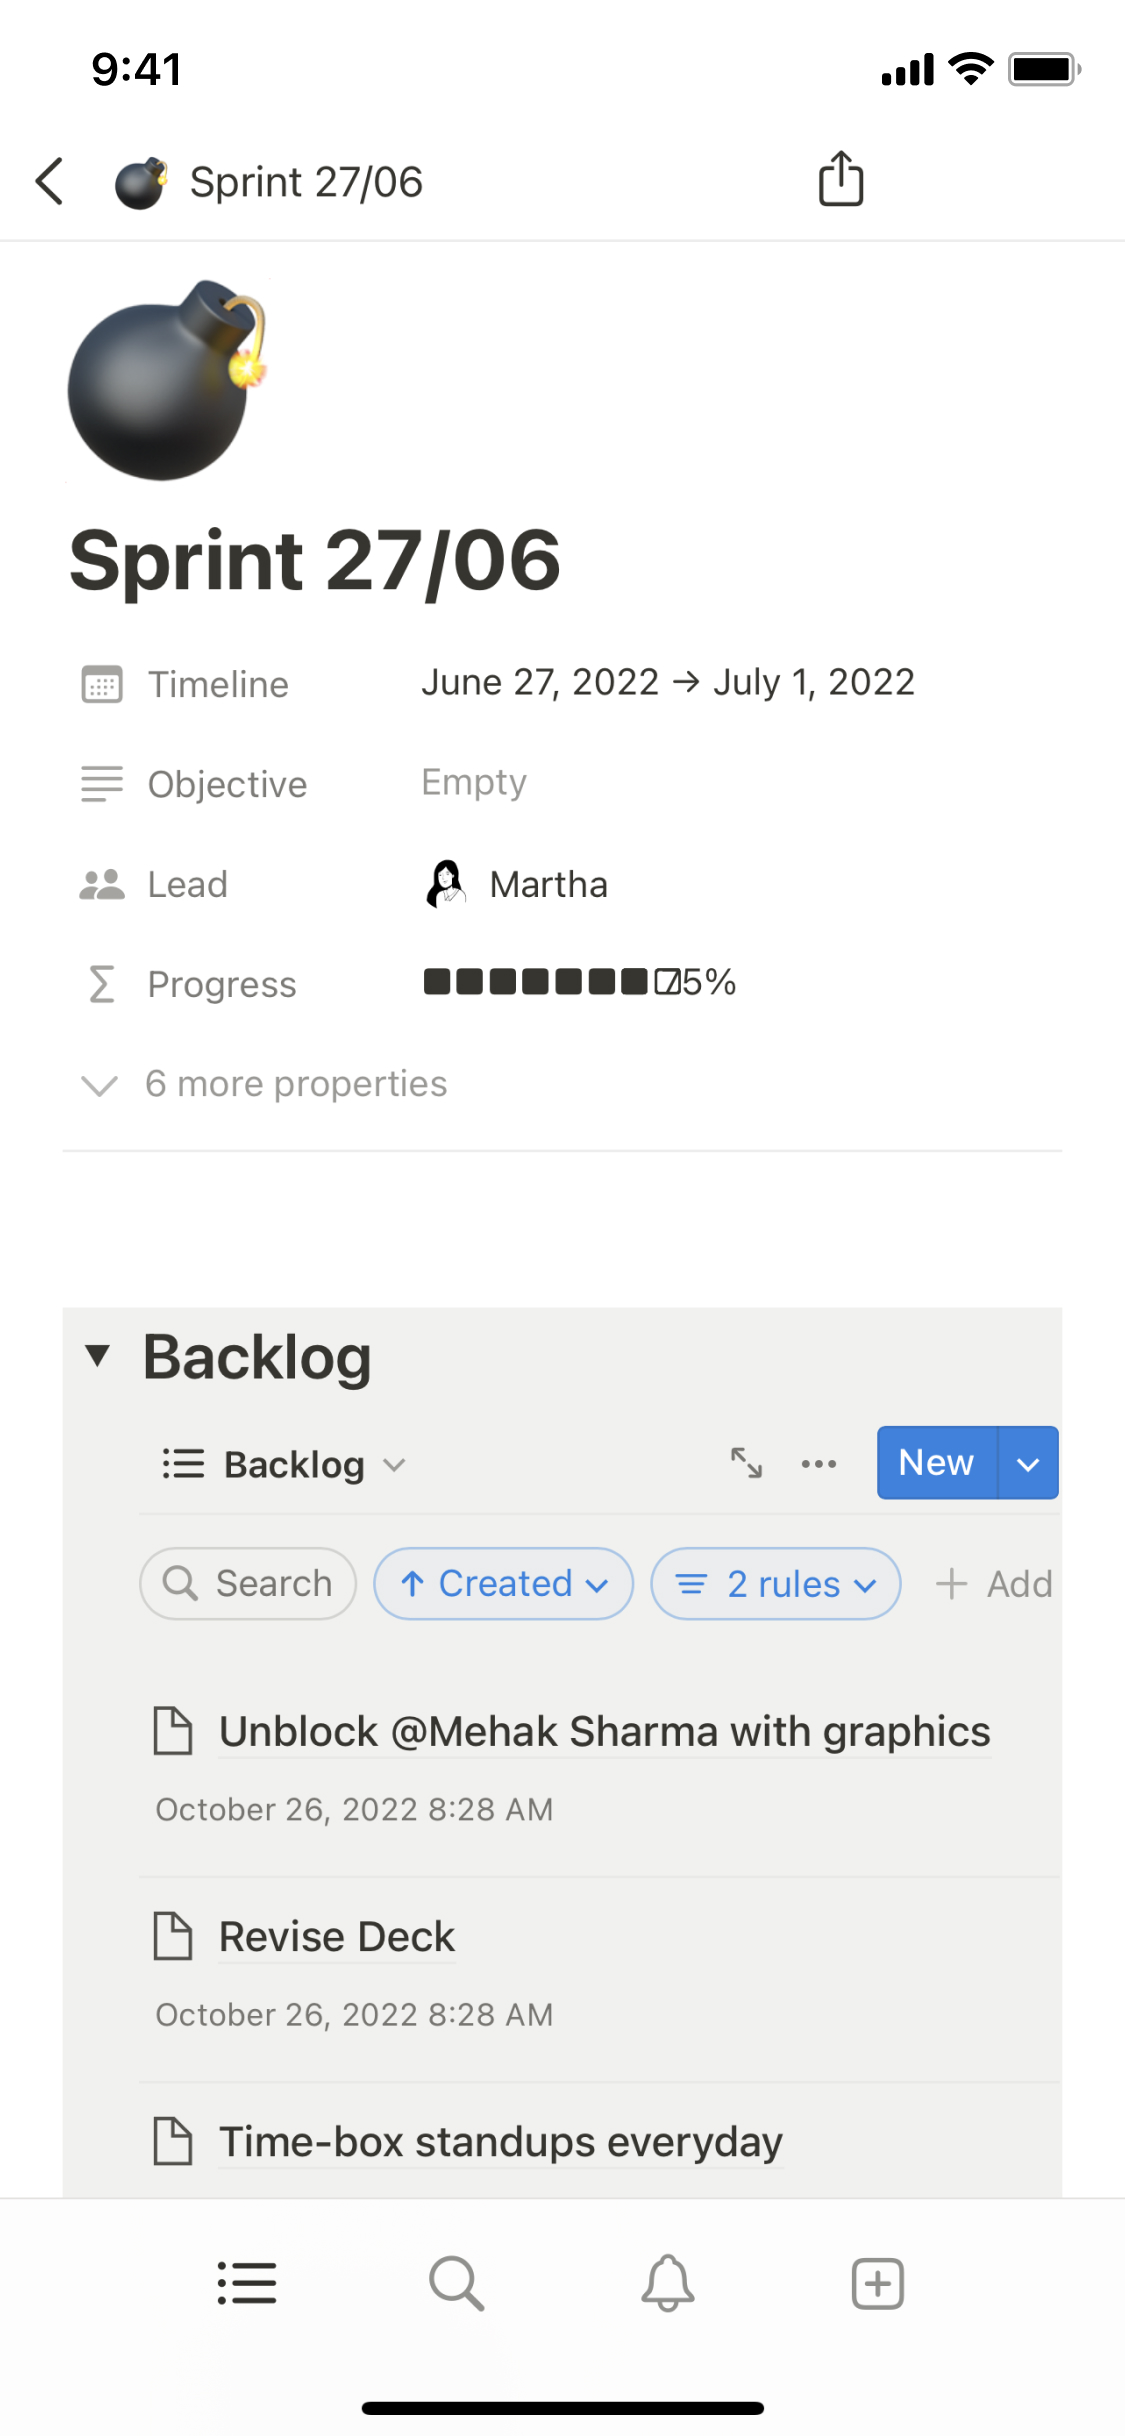The height and width of the screenshot is (2436, 1125).
Task: Open the expand full-page arrows icon
Action: 746,1463
